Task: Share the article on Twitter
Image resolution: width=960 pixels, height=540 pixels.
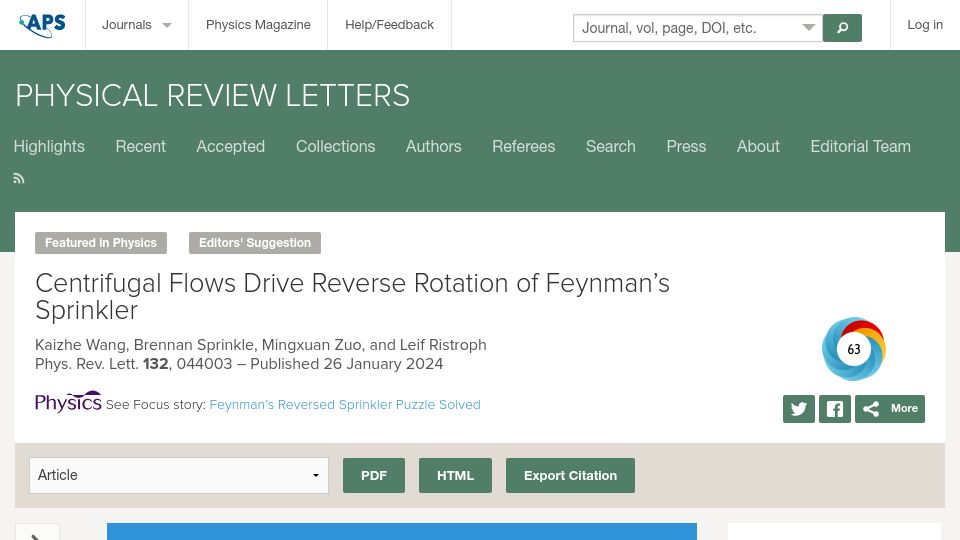Action: (798, 409)
